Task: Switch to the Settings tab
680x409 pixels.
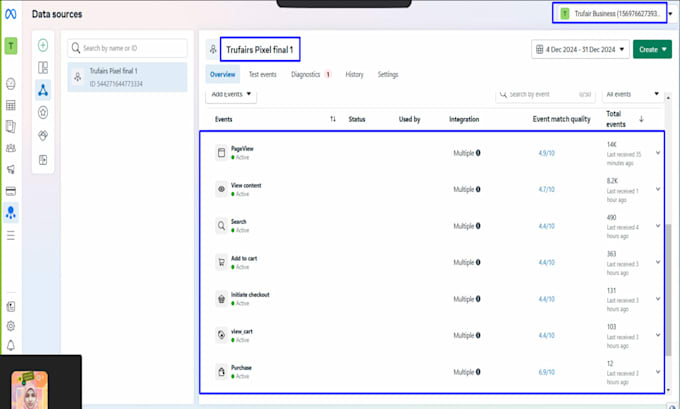Action: click(388, 75)
